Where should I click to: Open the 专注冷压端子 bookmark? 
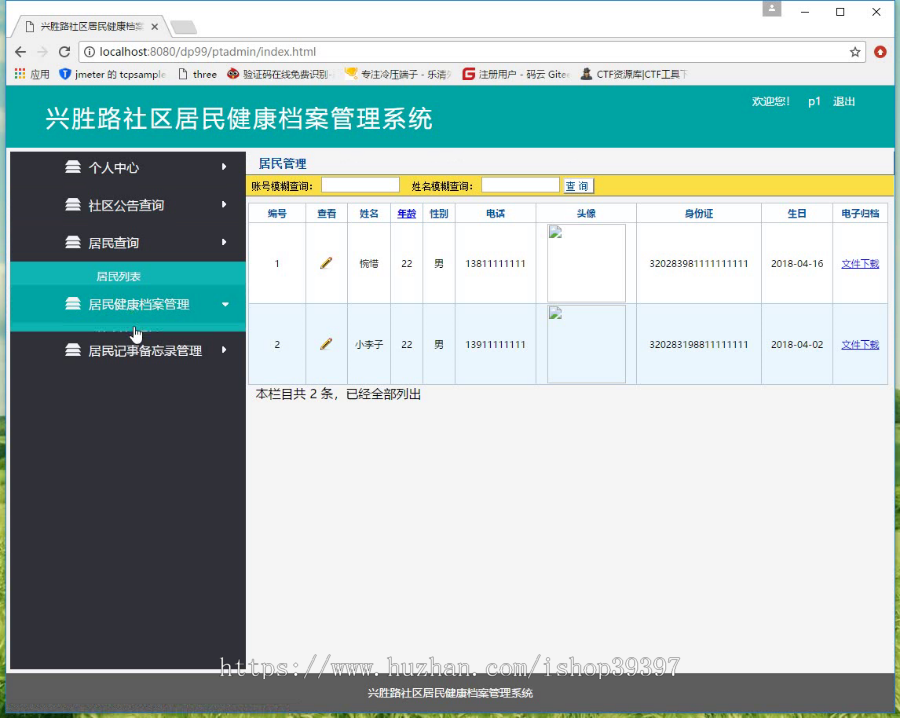tap(398, 74)
